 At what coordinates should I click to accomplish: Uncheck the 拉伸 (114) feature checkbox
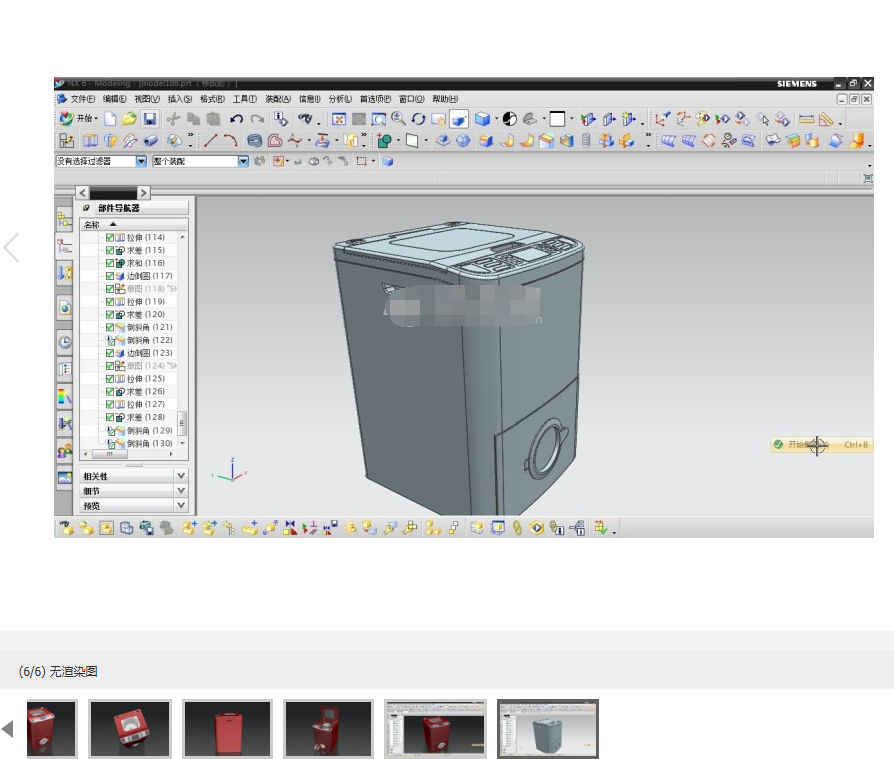pyautogui.click(x=110, y=238)
